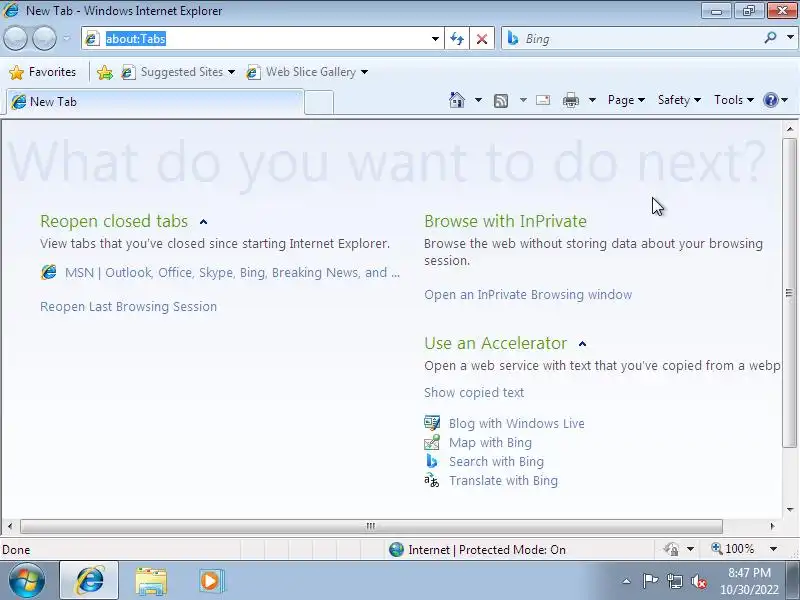Click the Show copied text link

(474, 393)
